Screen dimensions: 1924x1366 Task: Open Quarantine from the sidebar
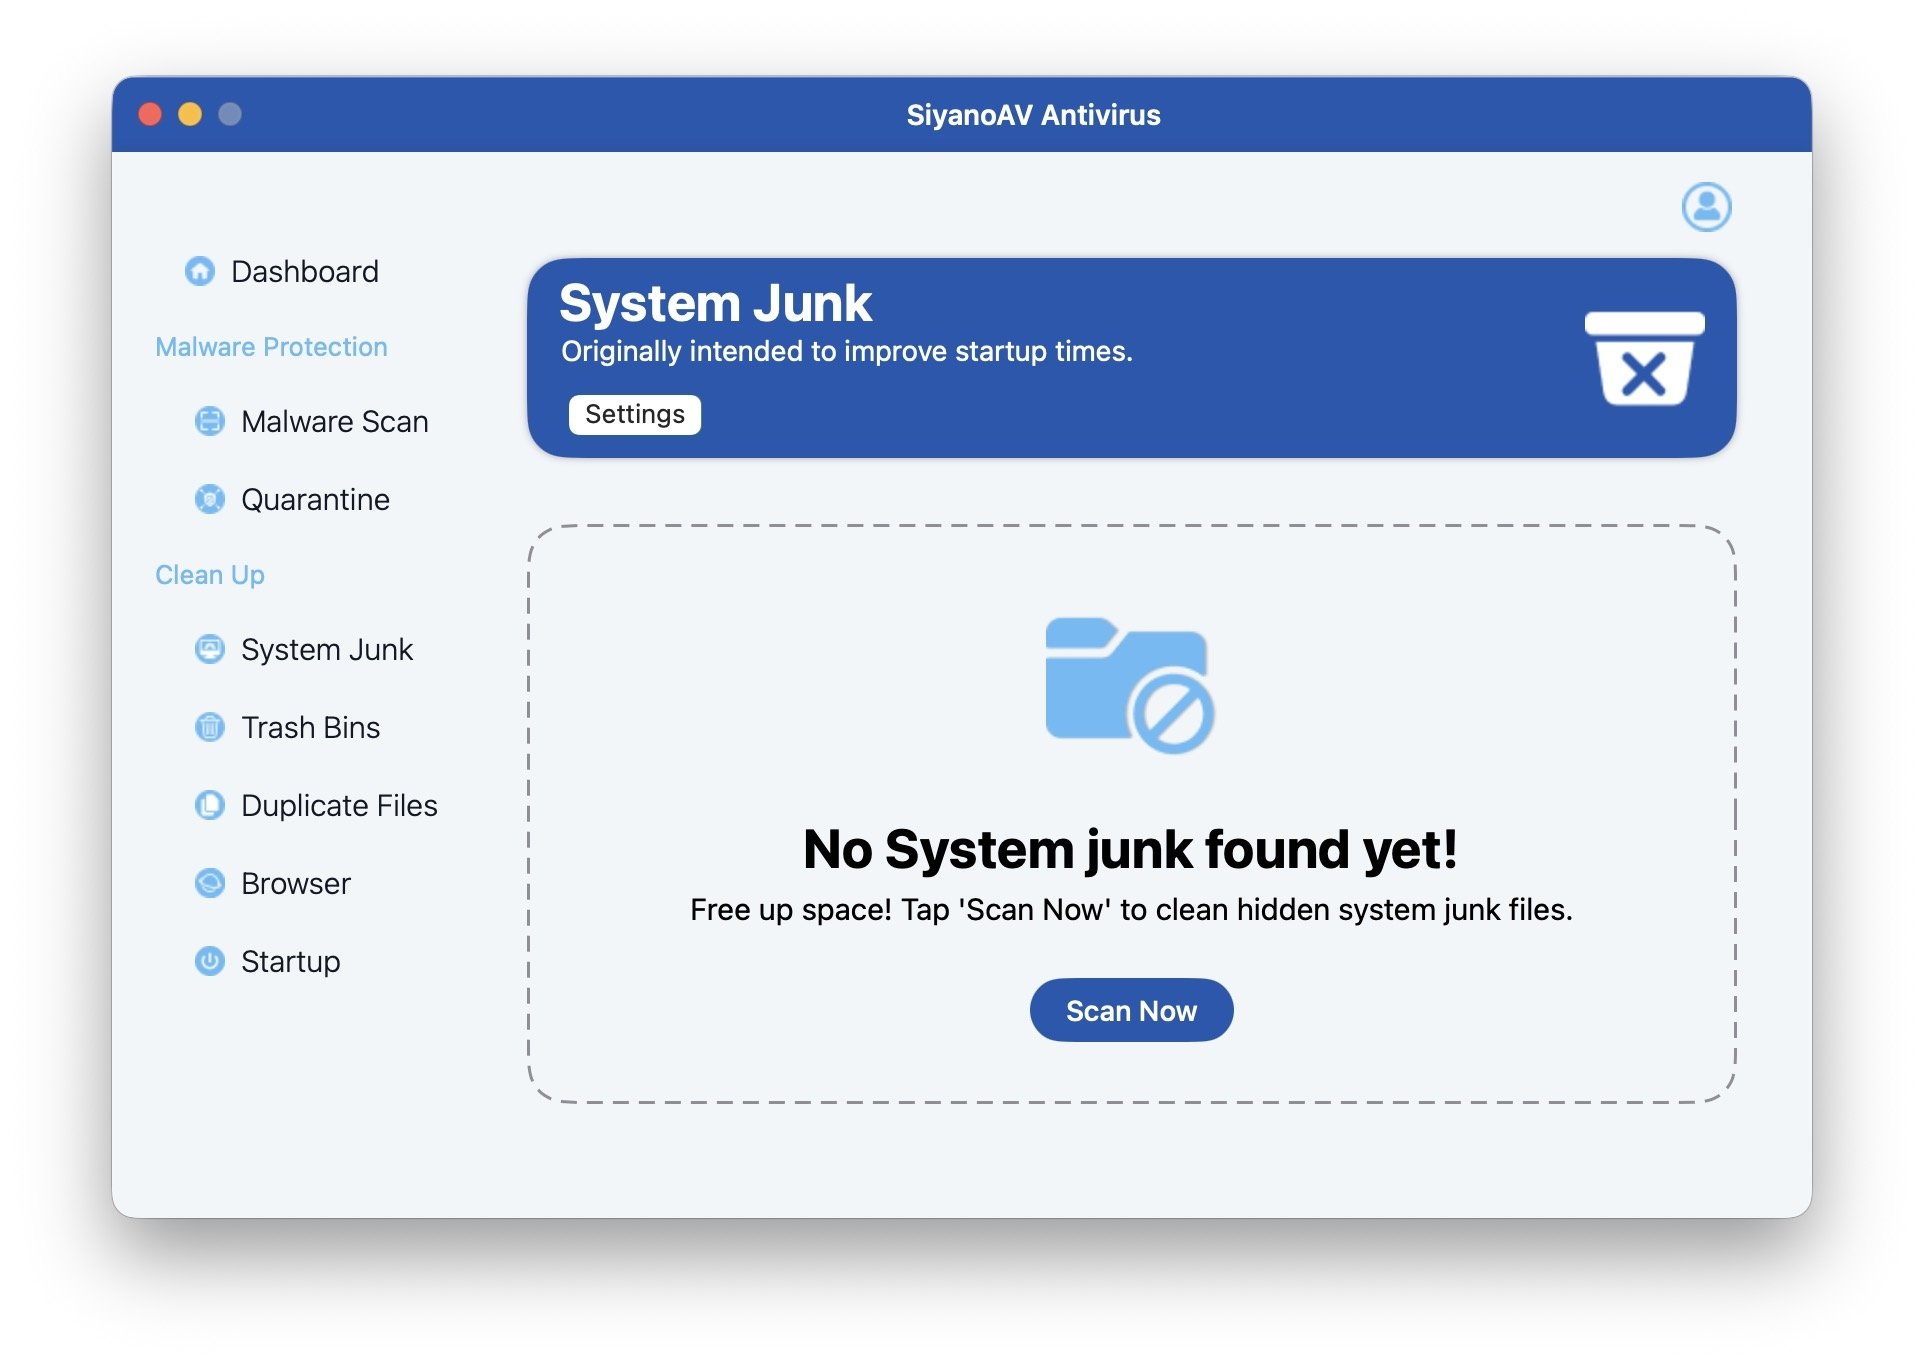click(315, 499)
